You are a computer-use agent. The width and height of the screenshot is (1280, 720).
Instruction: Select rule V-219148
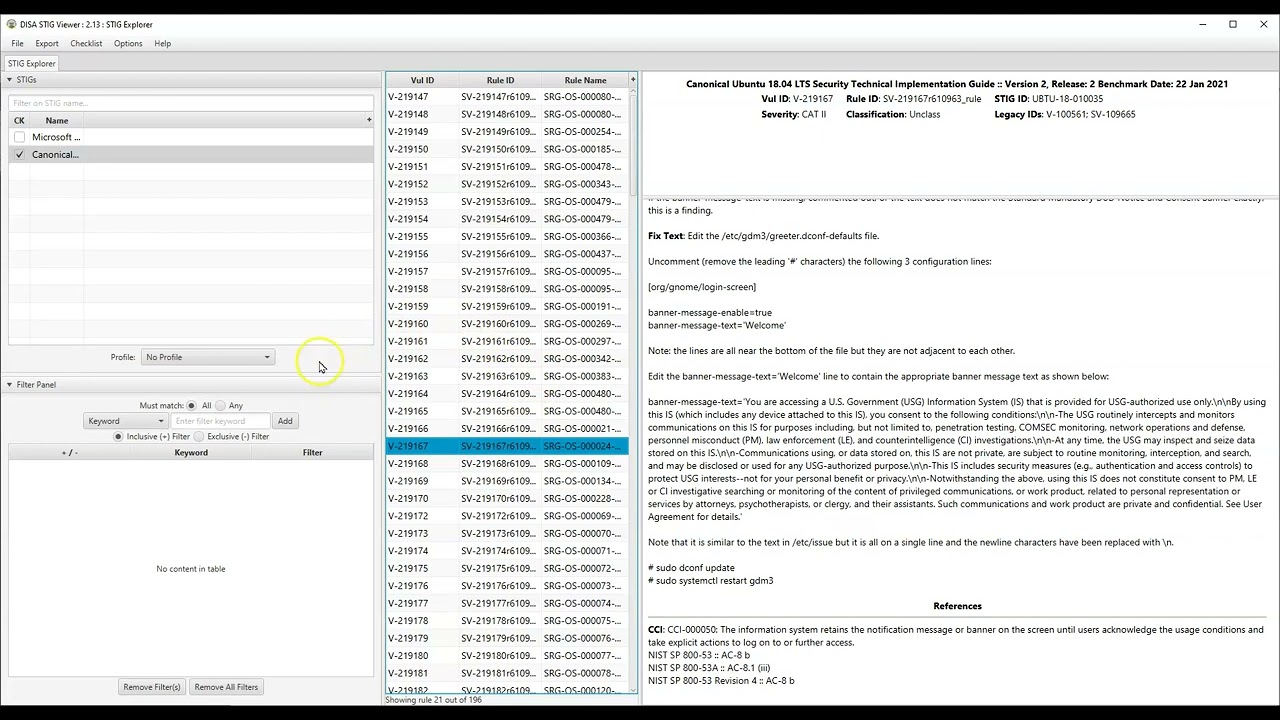[x=508, y=114]
